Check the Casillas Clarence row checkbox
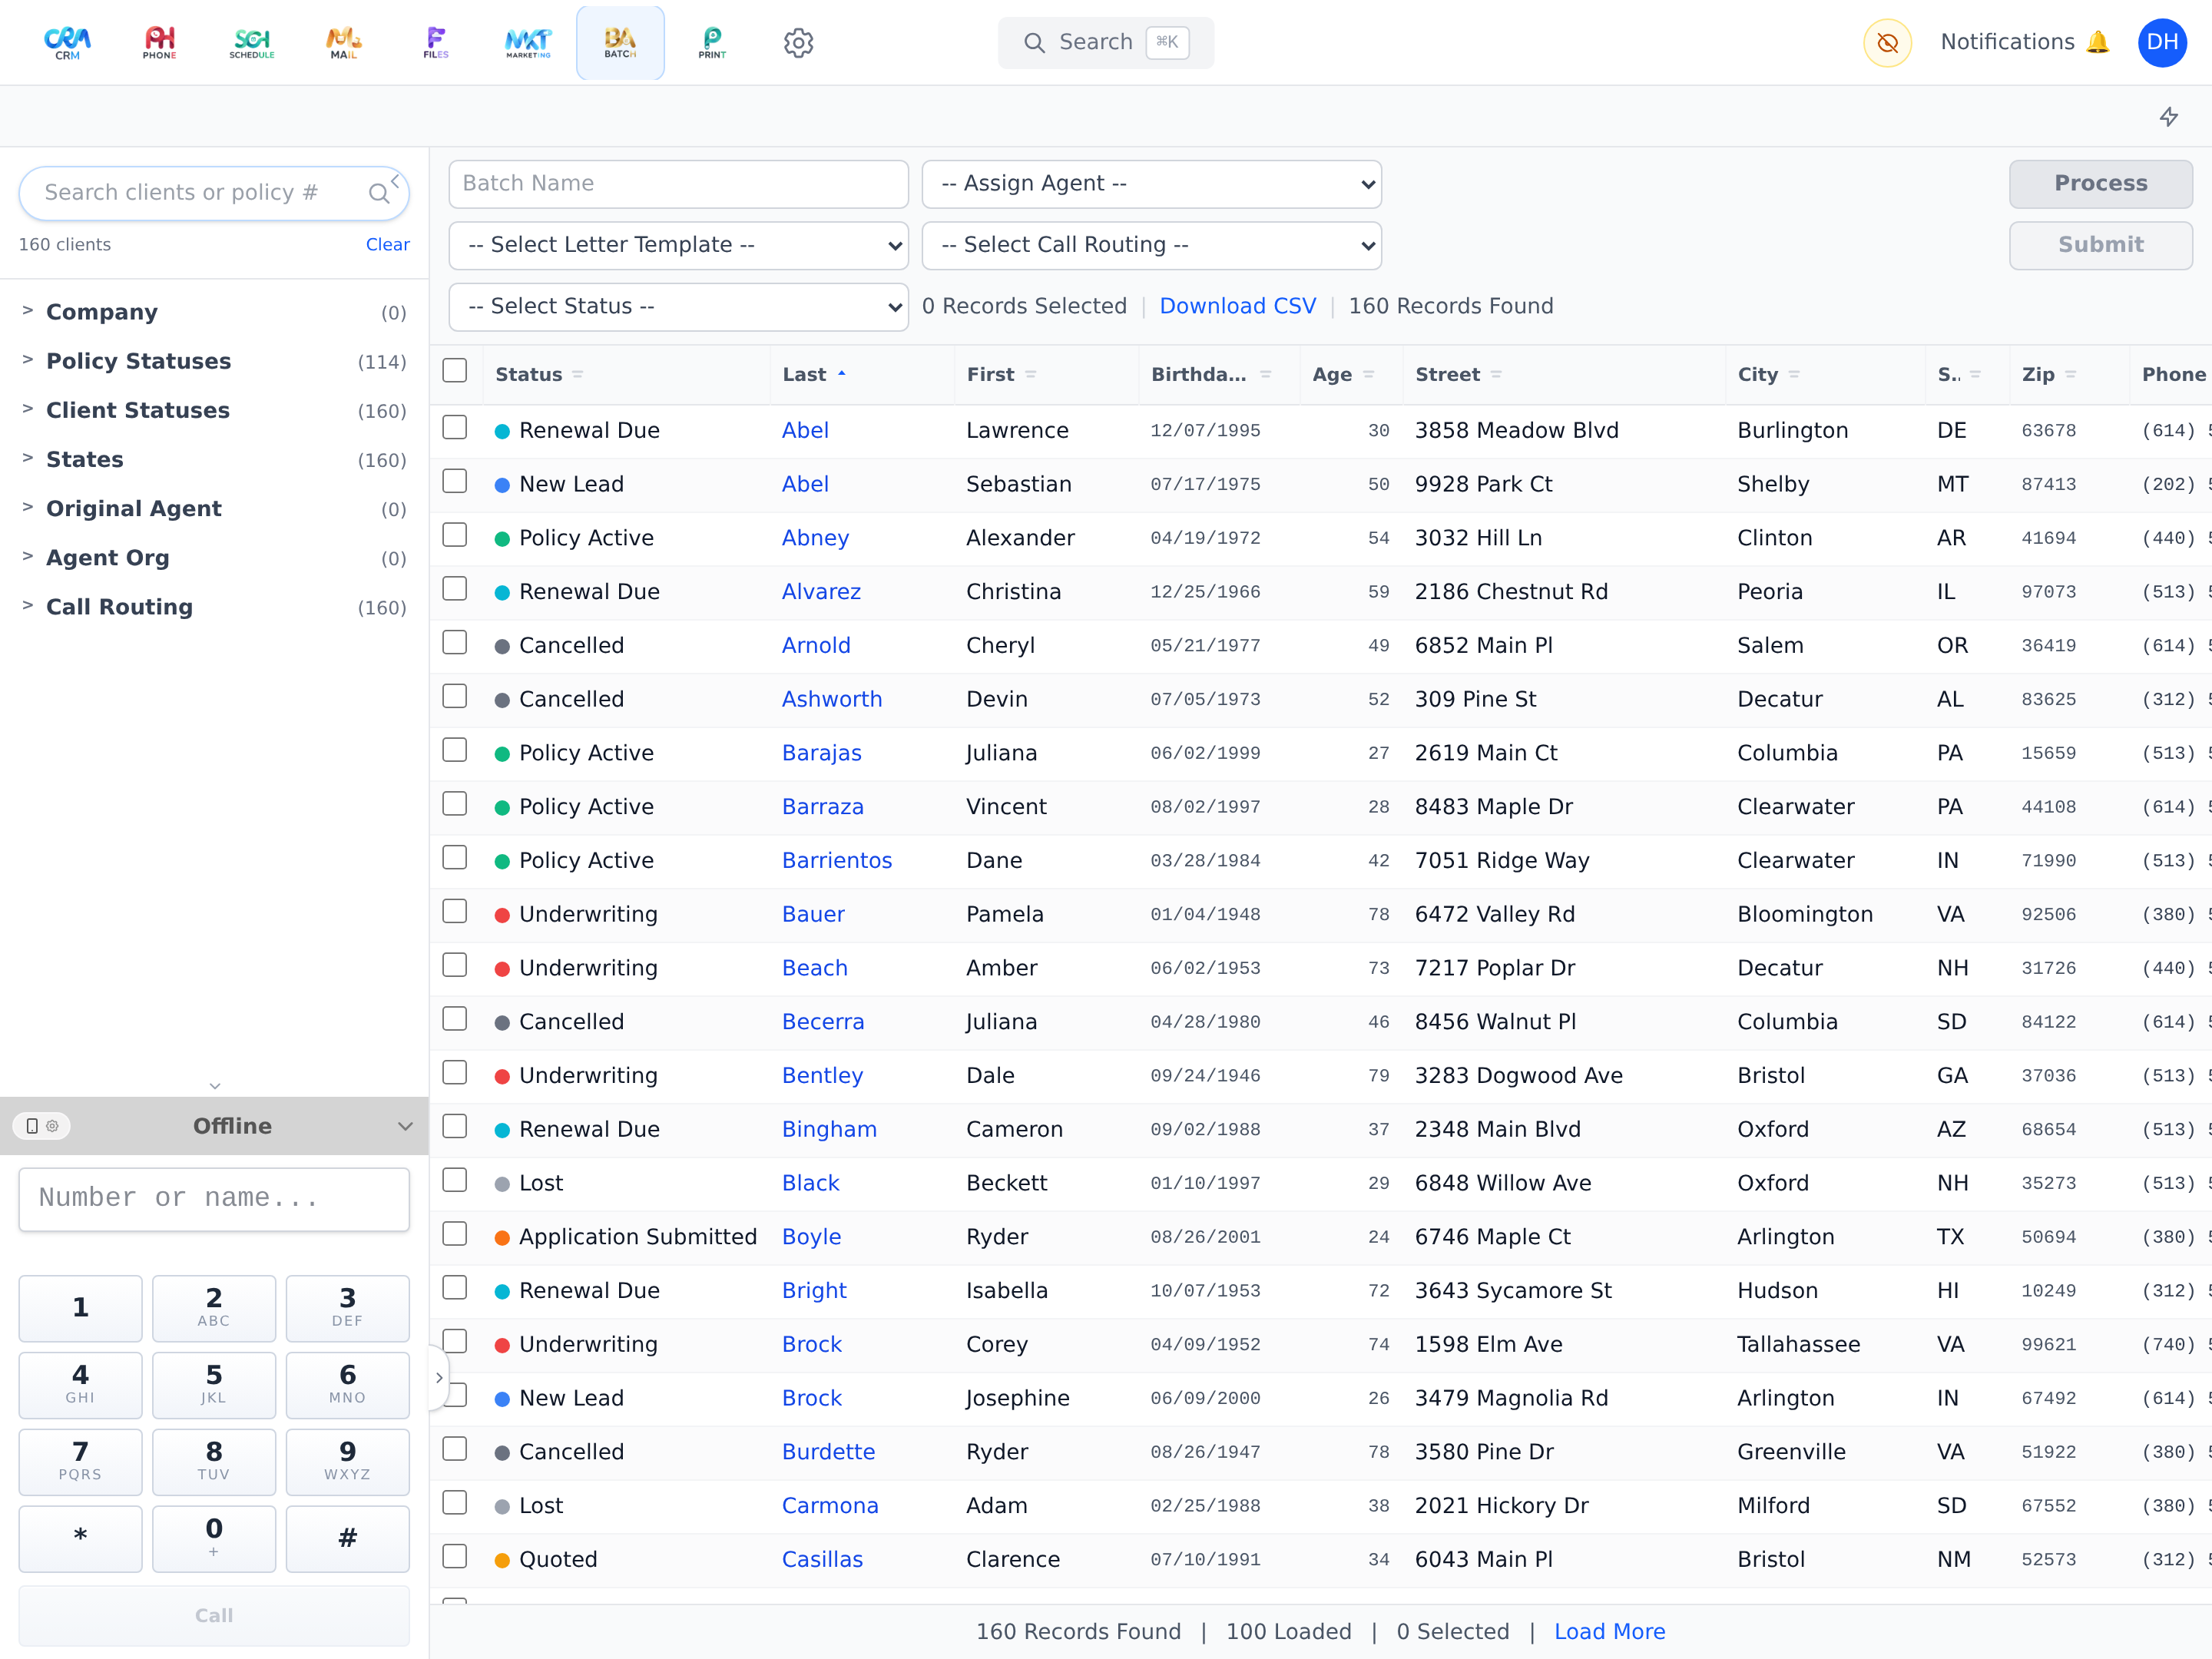This screenshot has height=1659, width=2212. pyautogui.click(x=455, y=1557)
